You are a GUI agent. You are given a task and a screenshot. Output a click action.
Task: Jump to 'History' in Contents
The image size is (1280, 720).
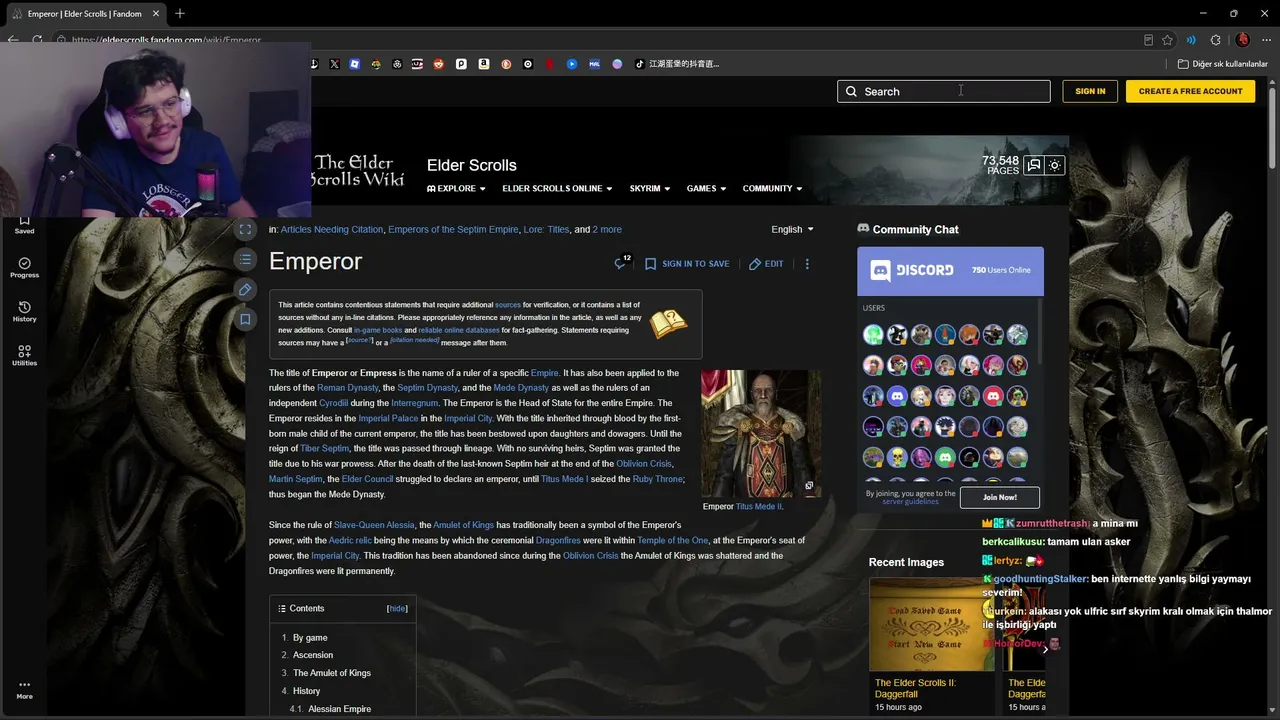pos(307,691)
